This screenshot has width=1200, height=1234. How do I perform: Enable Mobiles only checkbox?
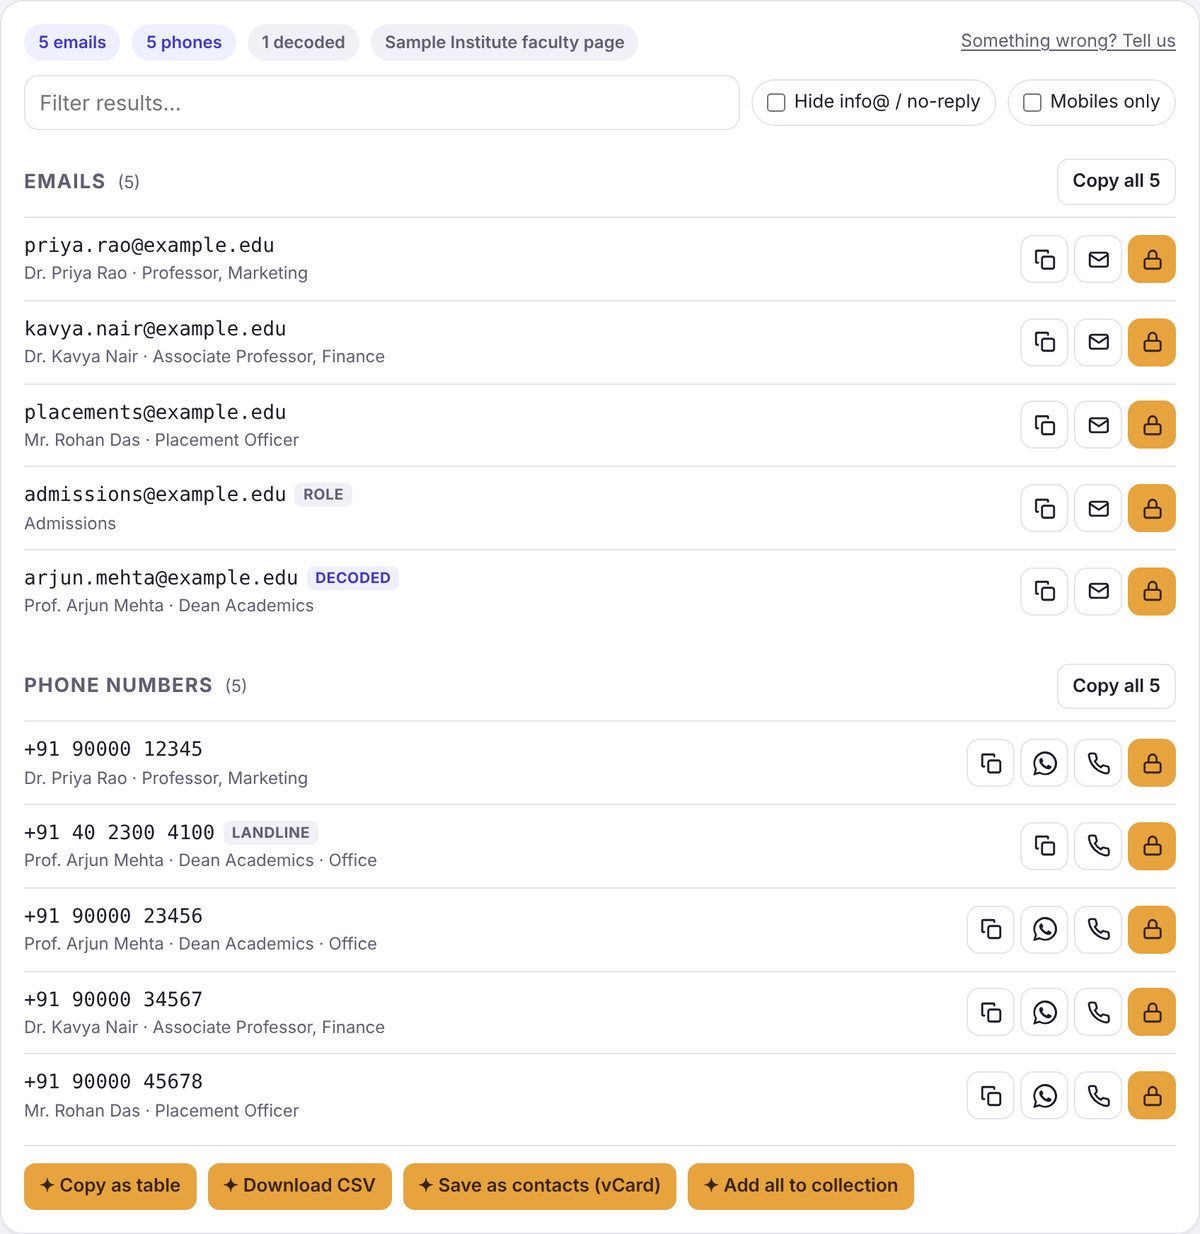[1033, 102]
